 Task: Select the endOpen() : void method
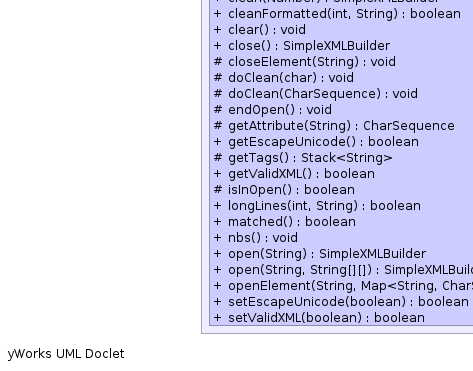273,110
